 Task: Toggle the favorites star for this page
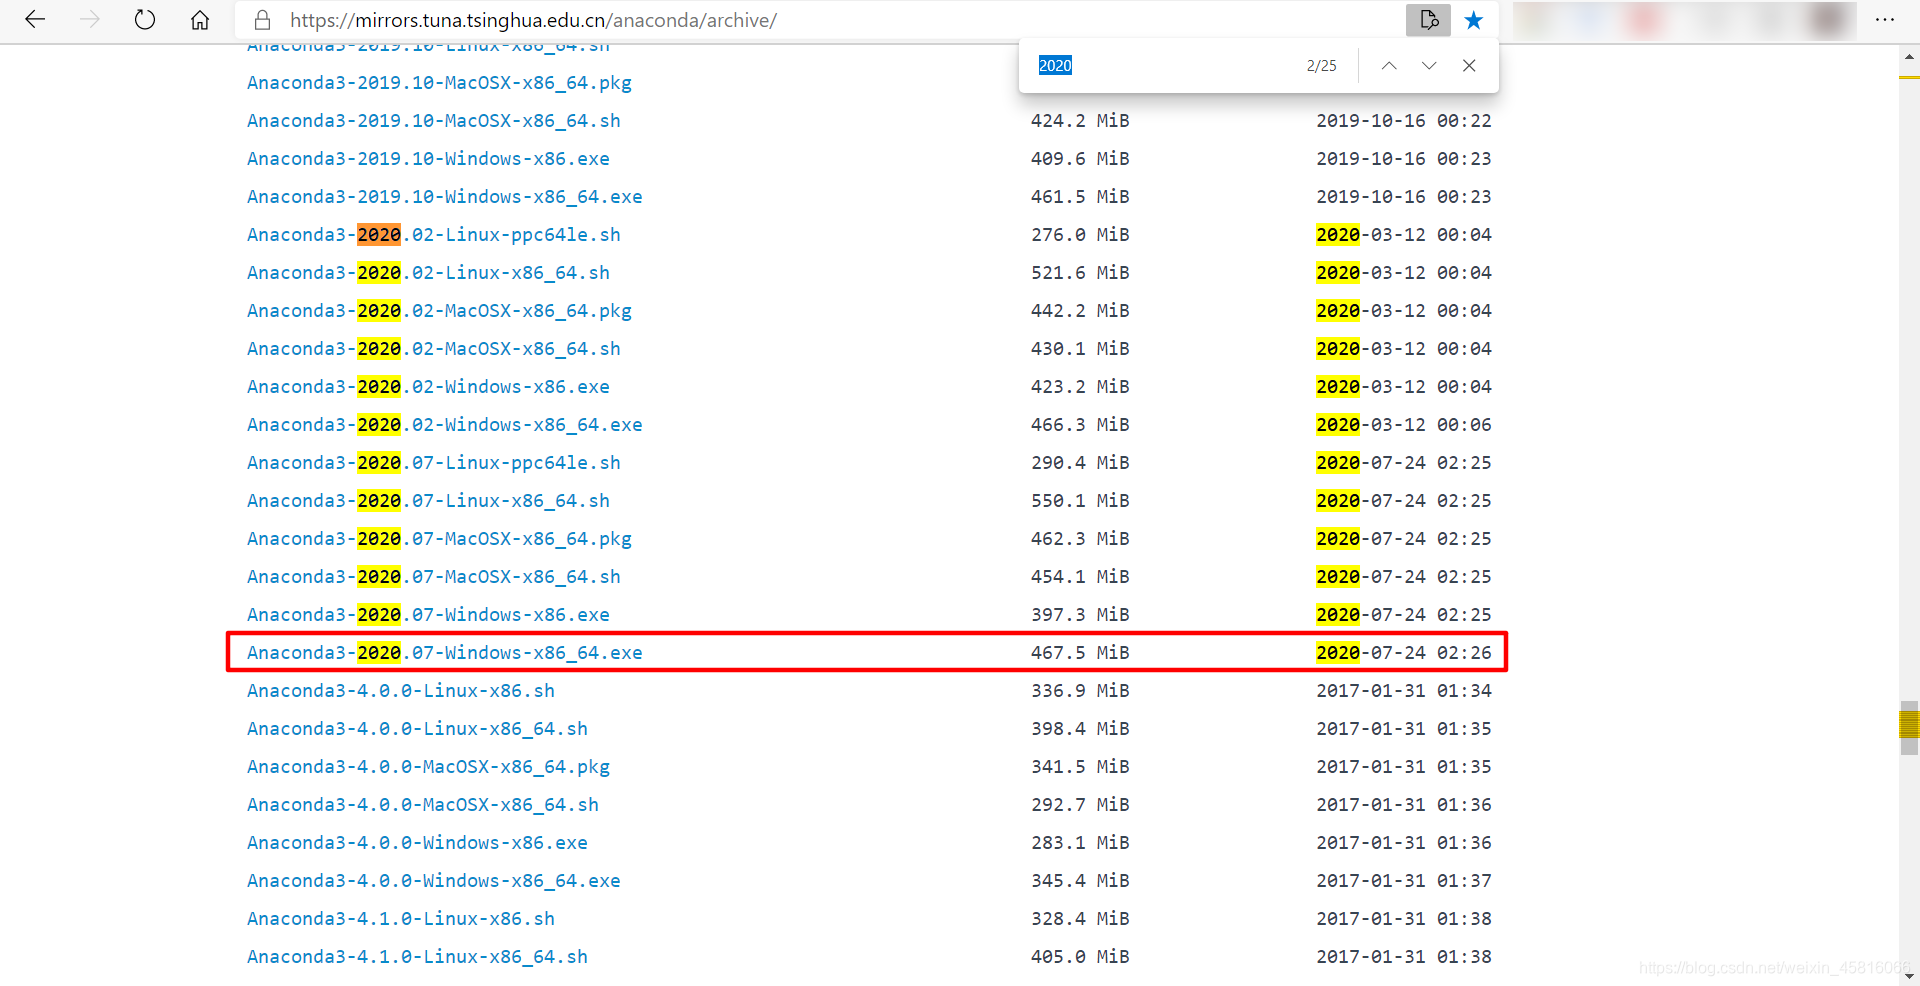(x=1474, y=20)
